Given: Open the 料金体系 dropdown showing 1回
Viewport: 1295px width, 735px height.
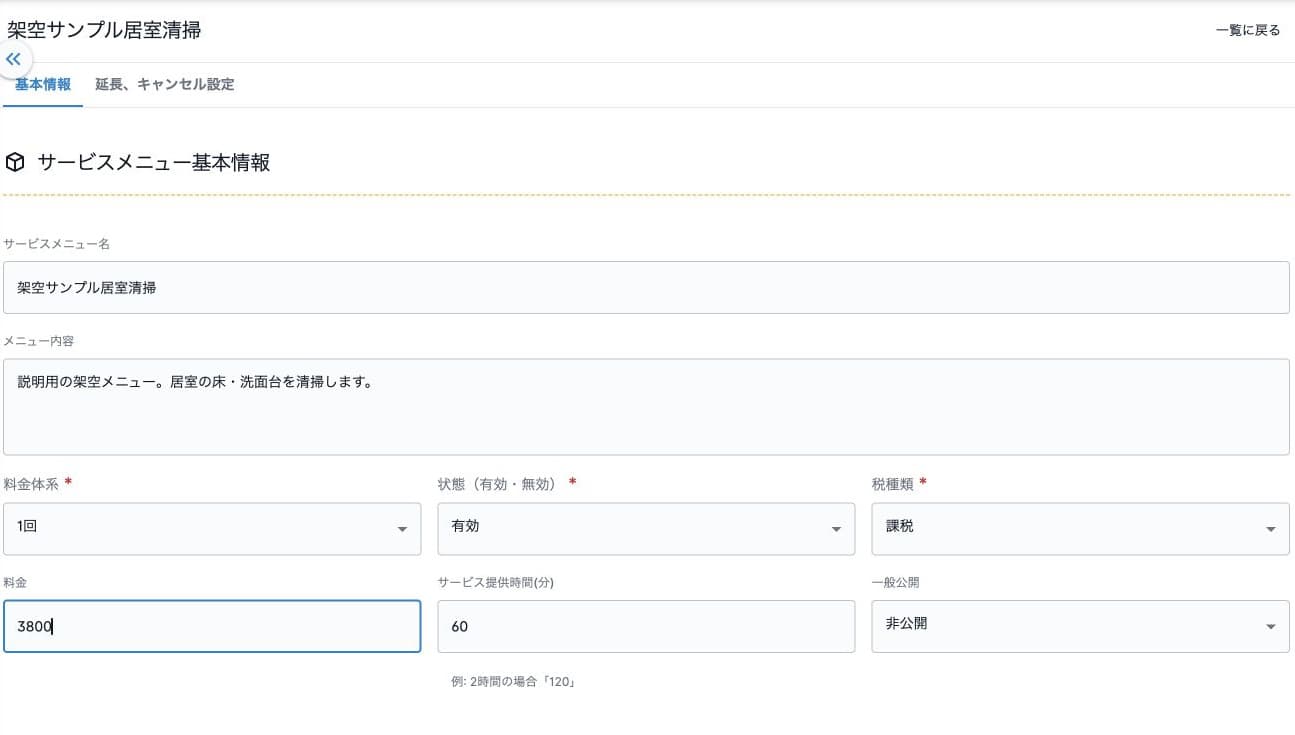Looking at the screenshot, I should pyautogui.click(x=212, y=528).
